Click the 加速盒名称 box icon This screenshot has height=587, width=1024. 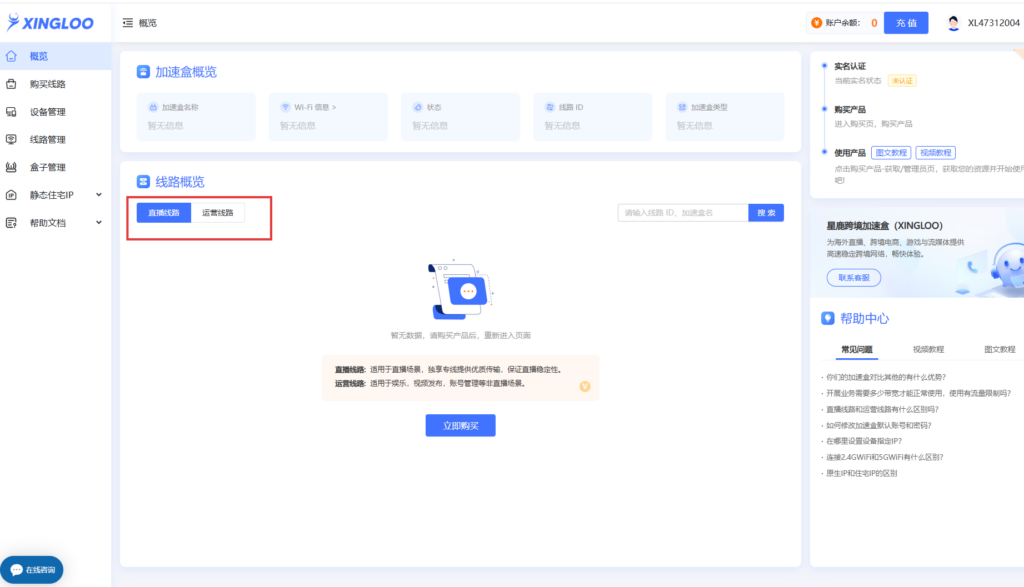[x=153, y=107]
